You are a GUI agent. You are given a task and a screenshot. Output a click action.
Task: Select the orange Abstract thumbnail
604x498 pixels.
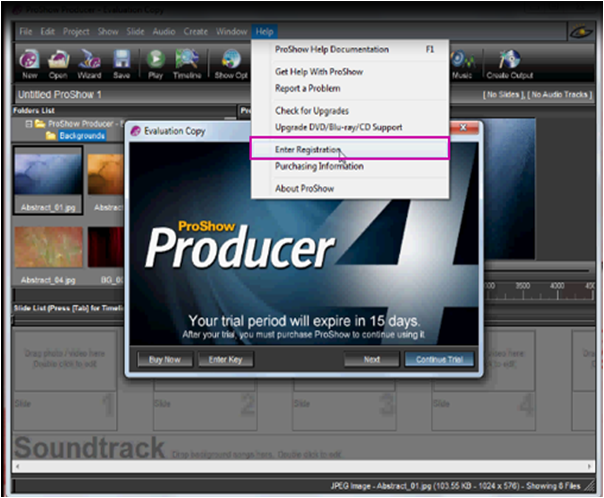(x=106, y=174)
